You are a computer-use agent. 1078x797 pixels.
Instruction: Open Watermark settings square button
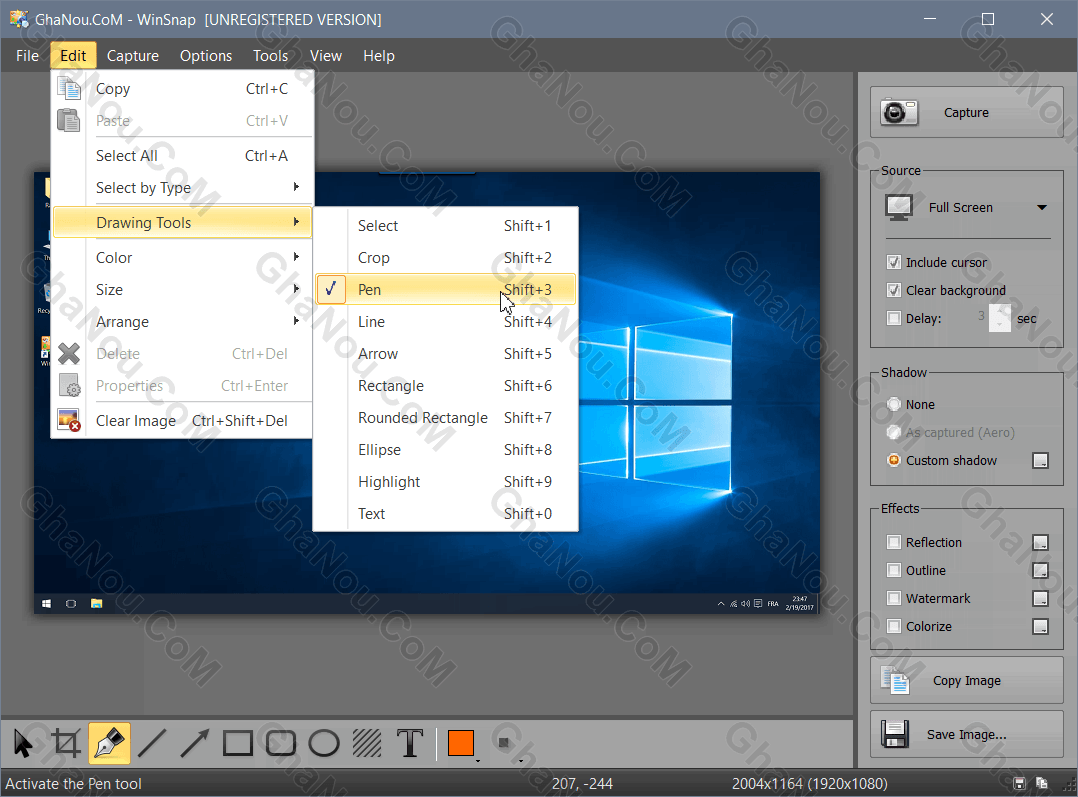pyautogui.click(x=1041, y=598)
